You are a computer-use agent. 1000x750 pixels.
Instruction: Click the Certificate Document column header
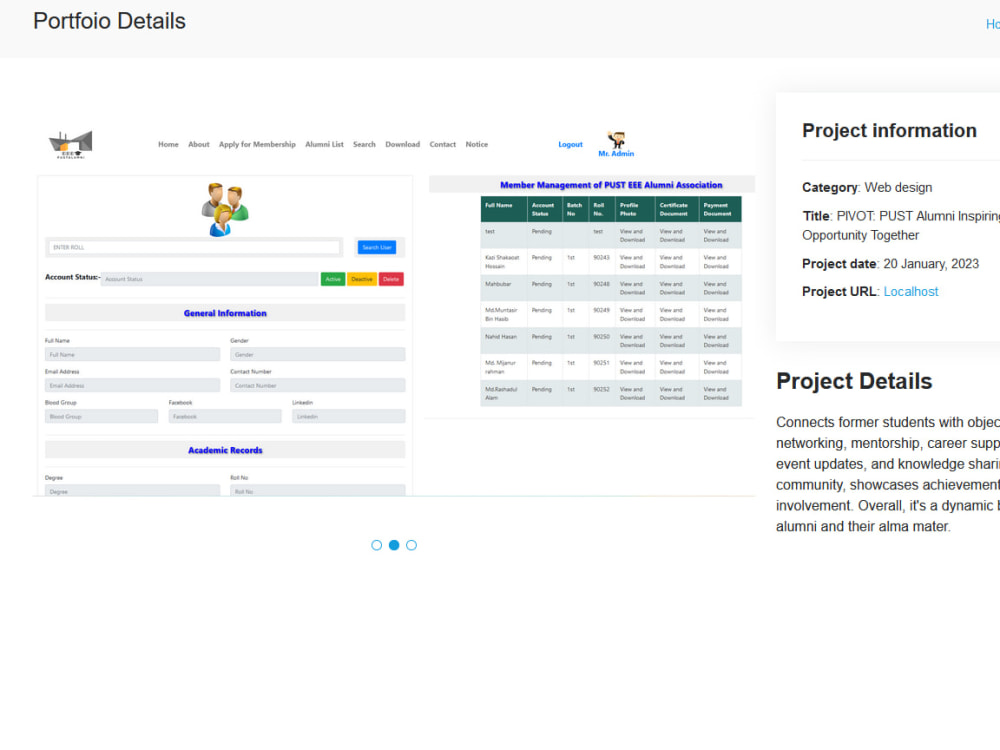pyautogui.click(x=676, y=209)
